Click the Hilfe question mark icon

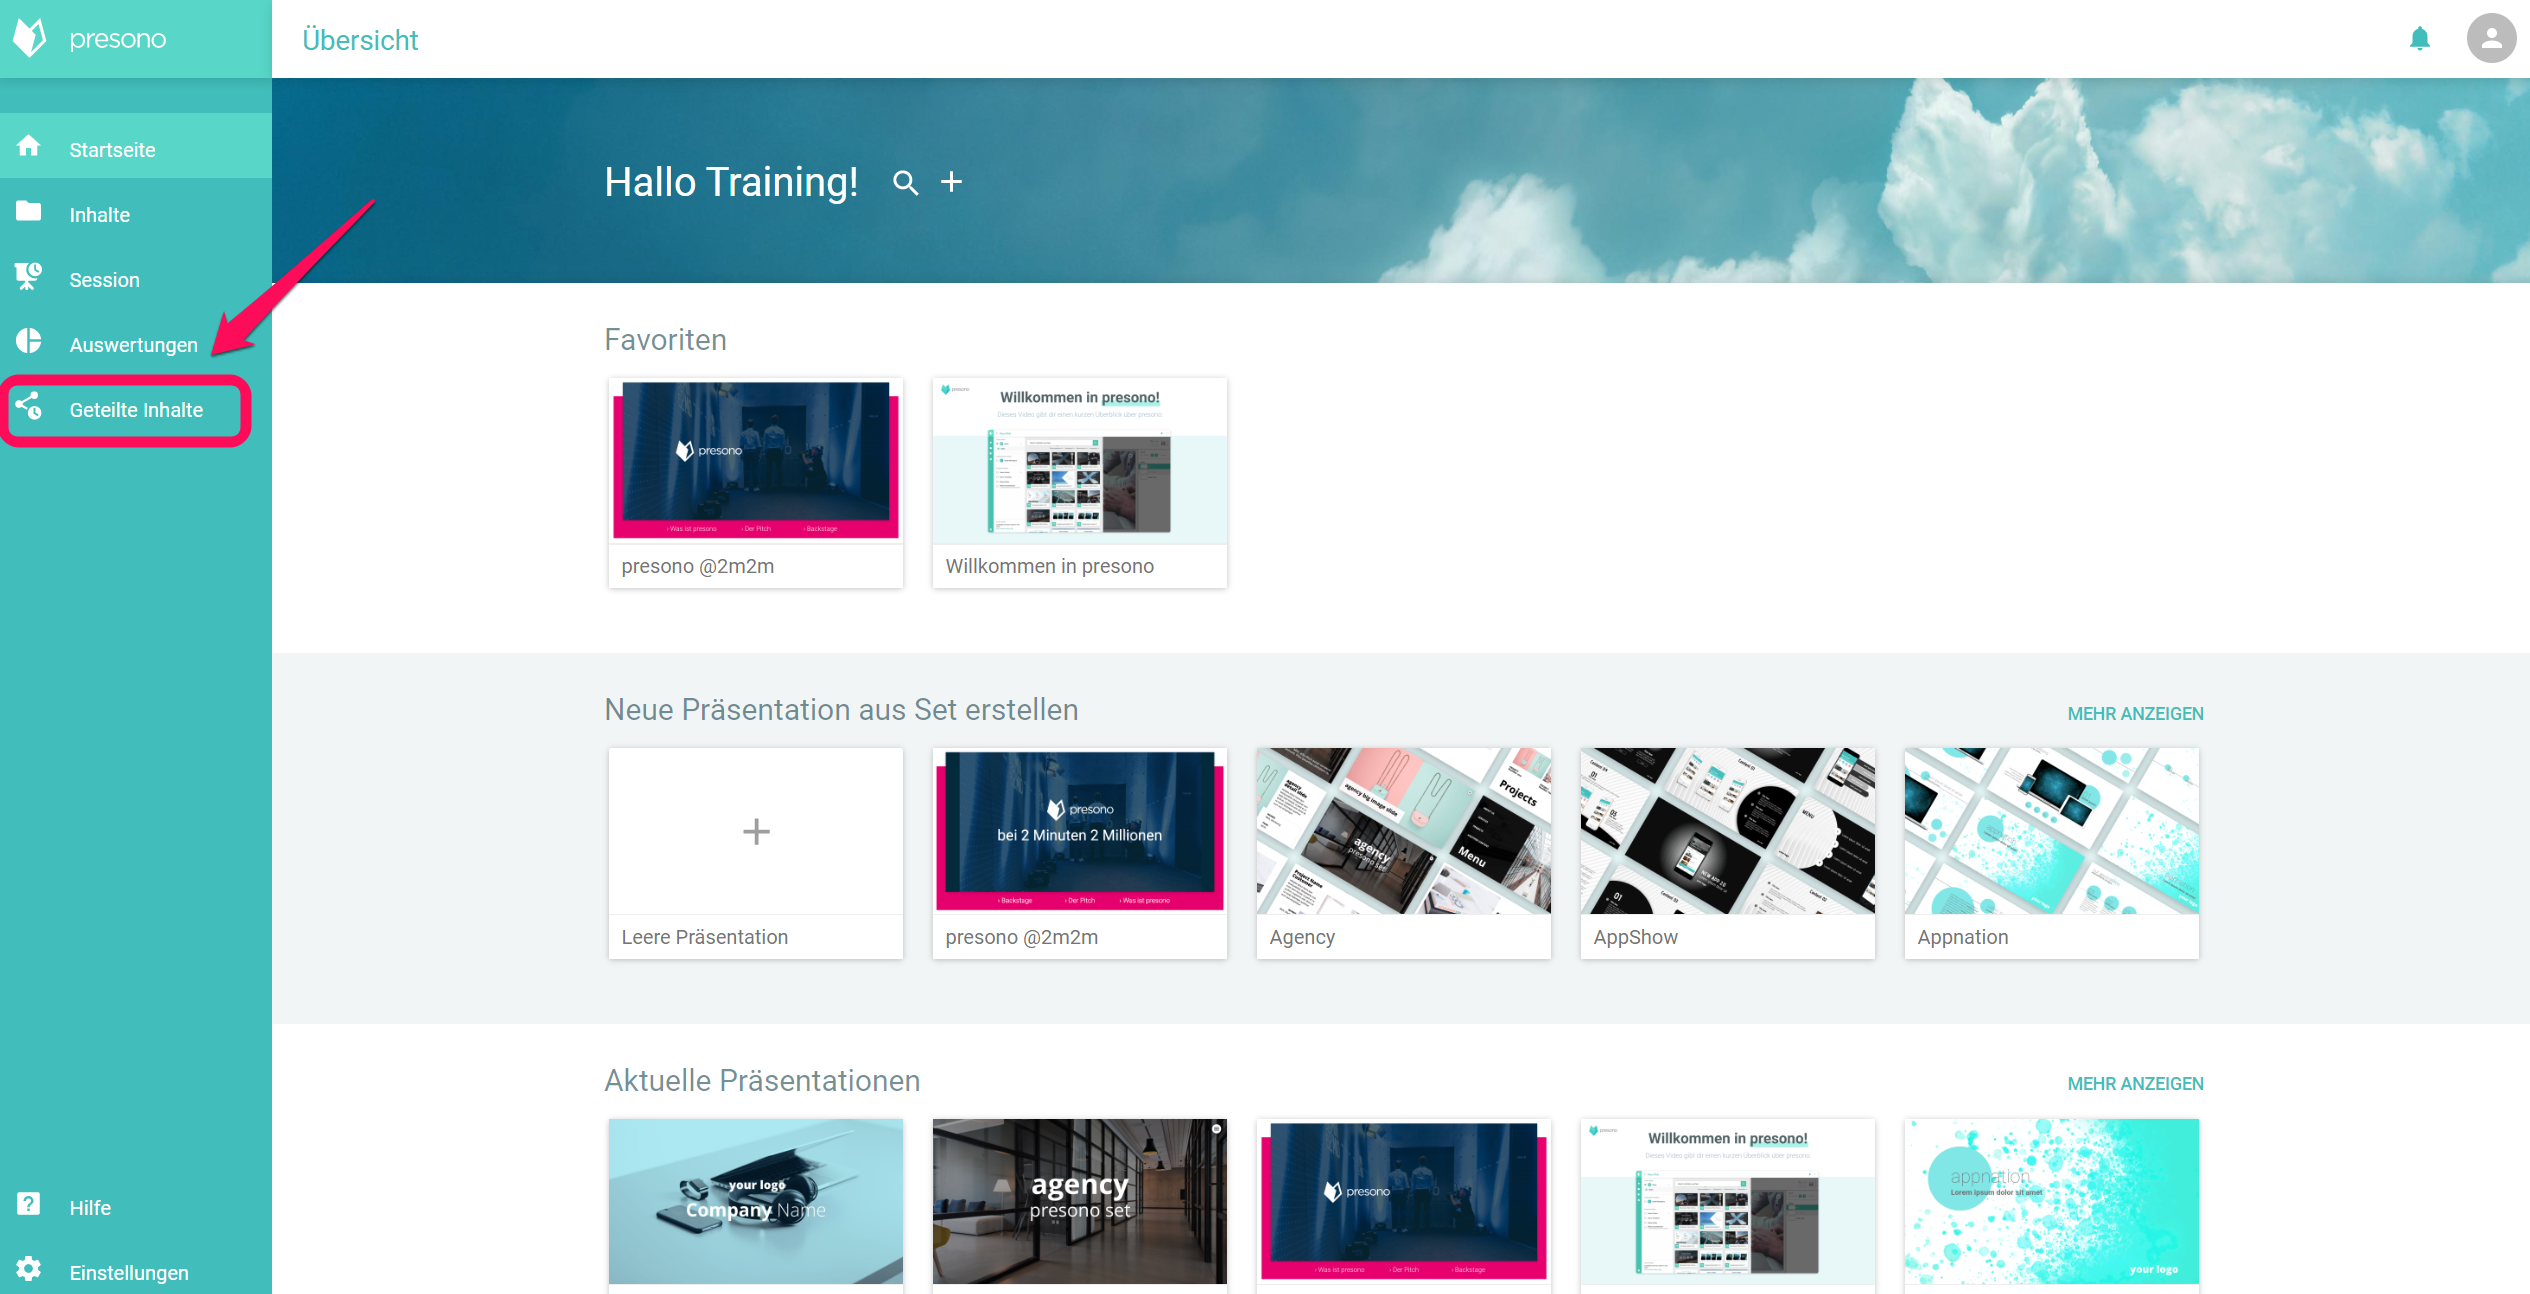tap(29, 1204)
